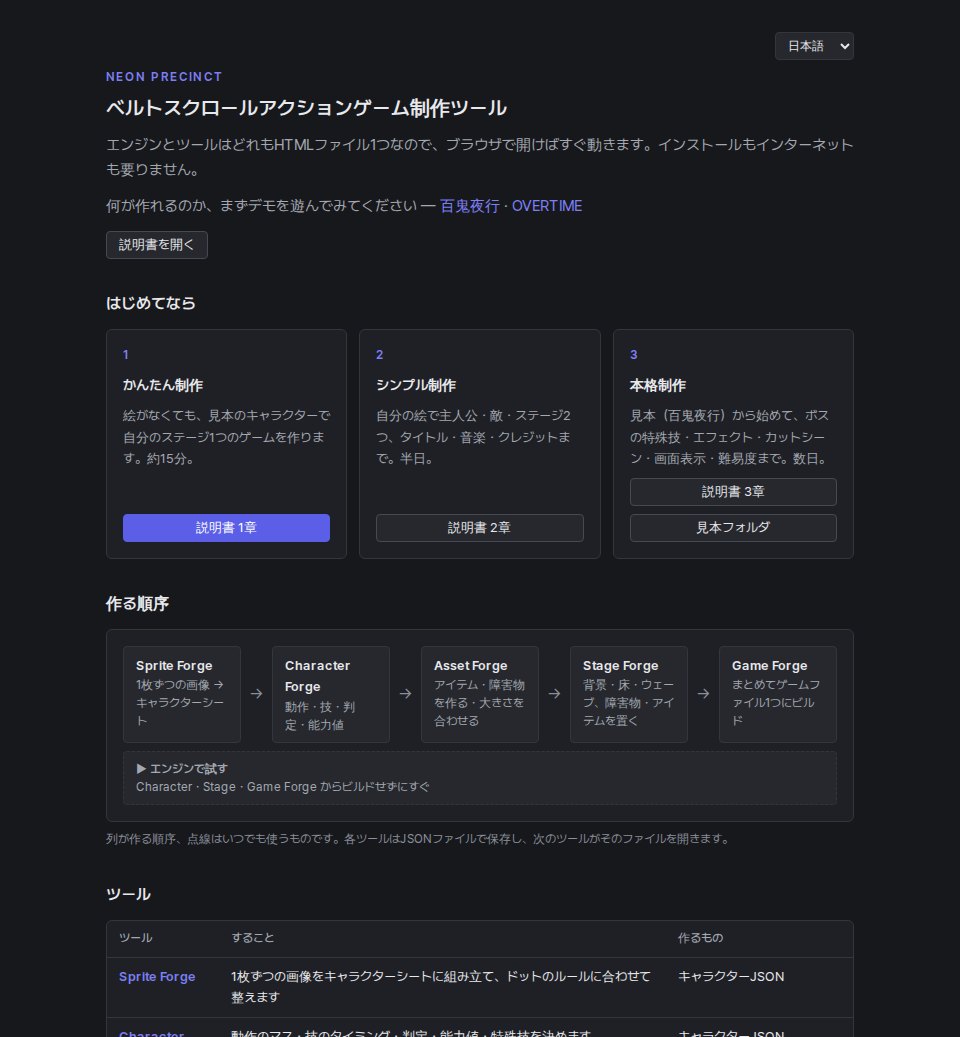Click the すること column header
The width and height of the screenshot is (960, 1037).
pos(253,938)
